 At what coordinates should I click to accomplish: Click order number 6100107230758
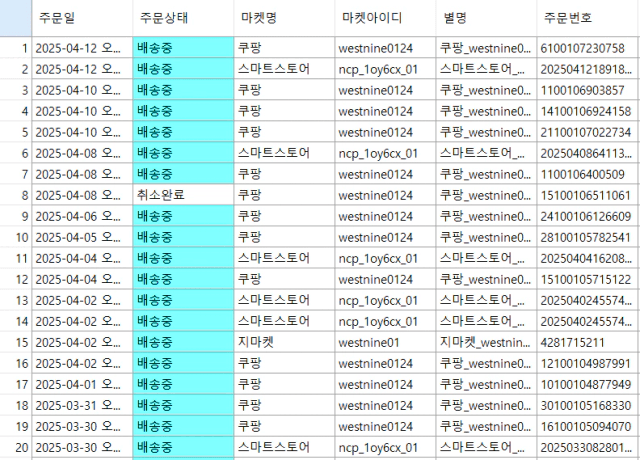click(x=588, y=47)
